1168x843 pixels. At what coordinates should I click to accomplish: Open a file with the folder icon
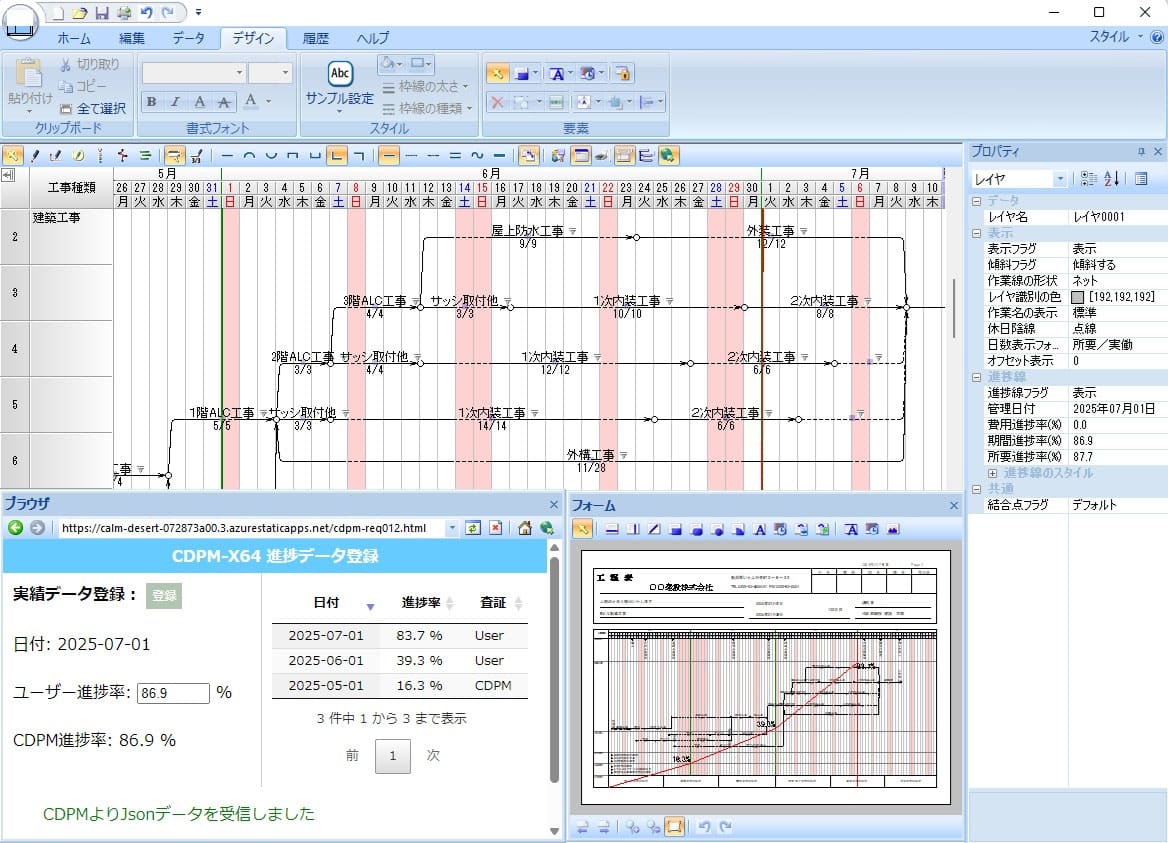coord(80,13)
